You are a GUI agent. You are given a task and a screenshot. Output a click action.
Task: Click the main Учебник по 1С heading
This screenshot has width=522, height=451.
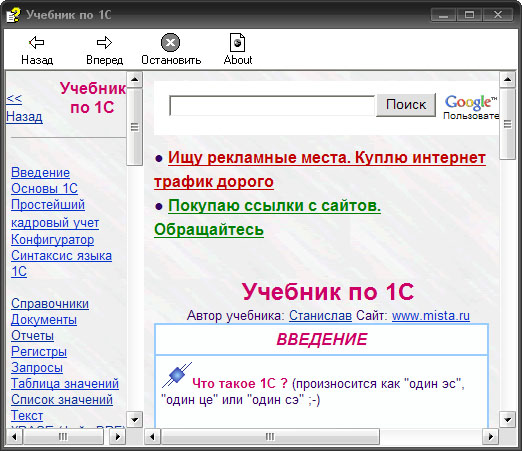tap(328, 292)
